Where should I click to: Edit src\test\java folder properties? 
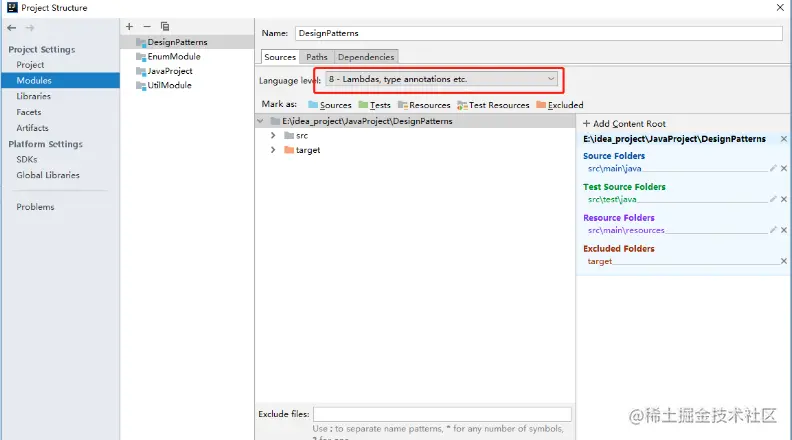click(773, 199)
